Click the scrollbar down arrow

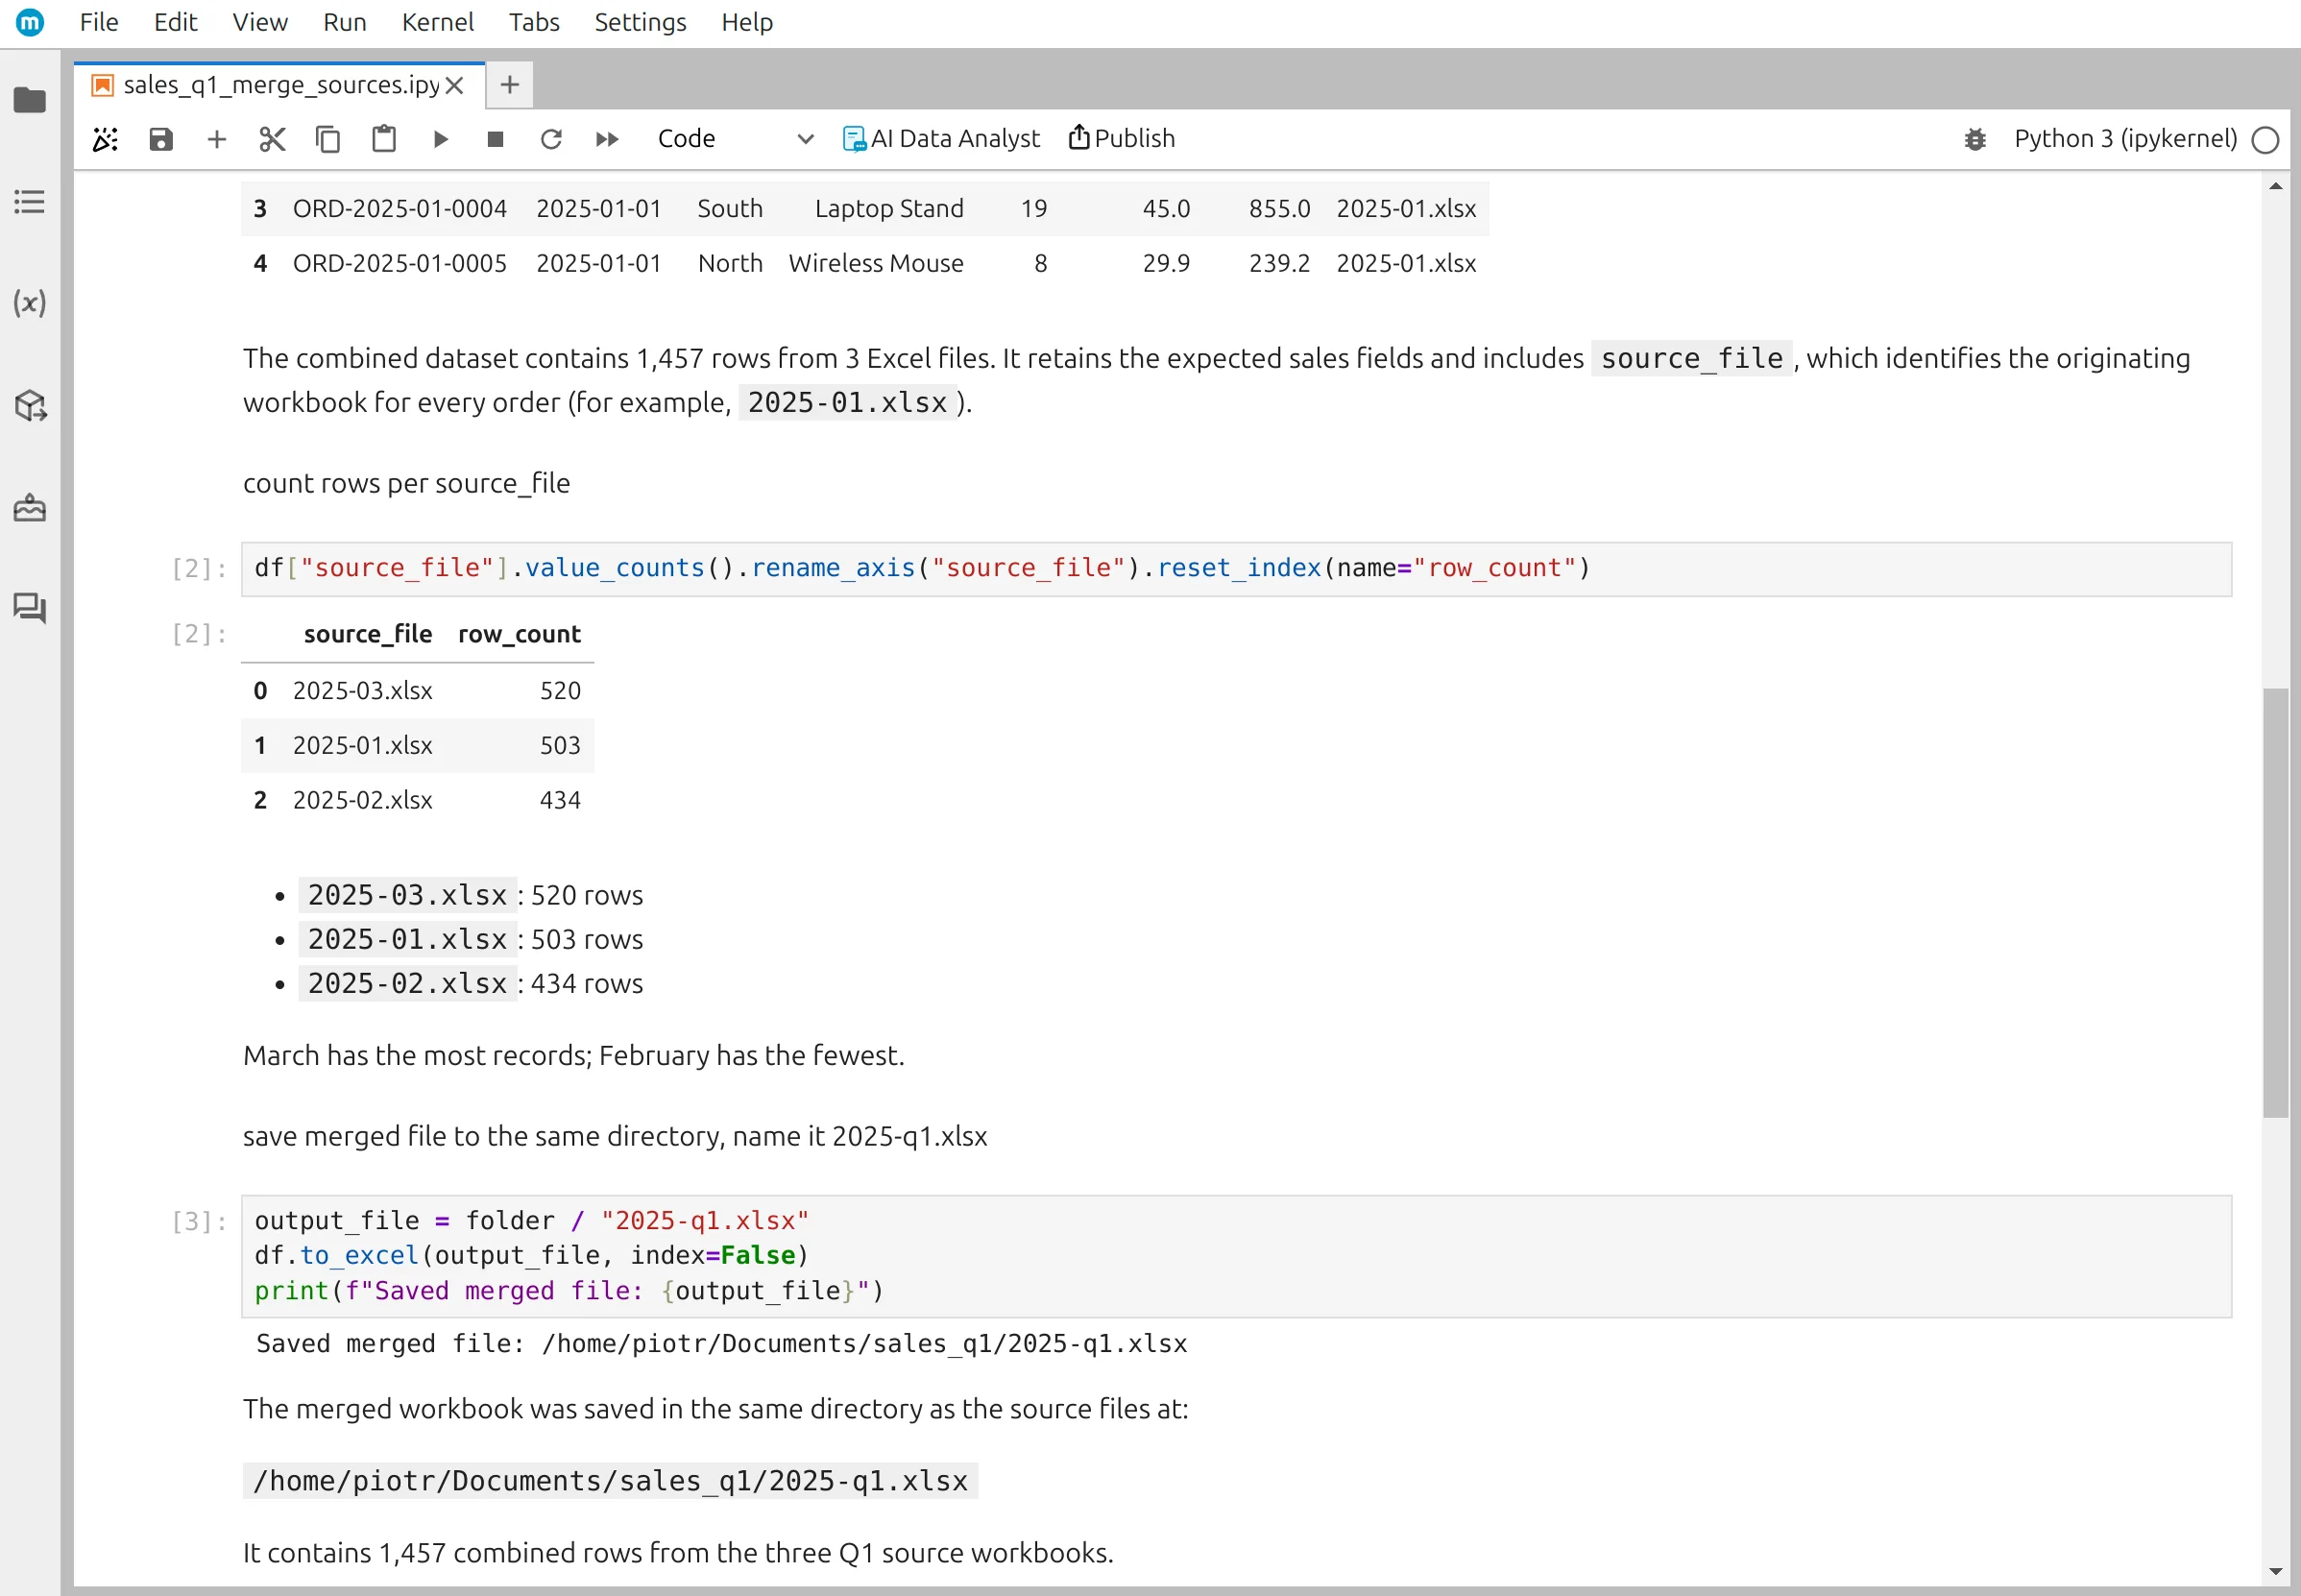(2276, 1571)
